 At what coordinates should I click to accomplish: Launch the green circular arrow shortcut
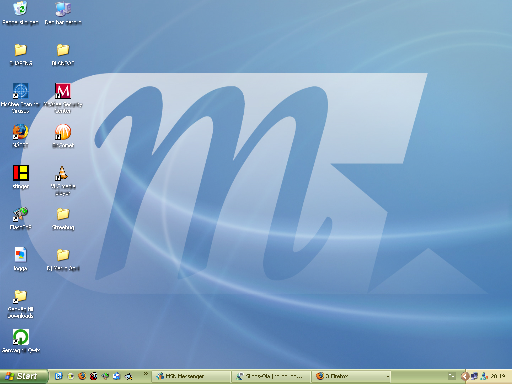coord(21,337)
